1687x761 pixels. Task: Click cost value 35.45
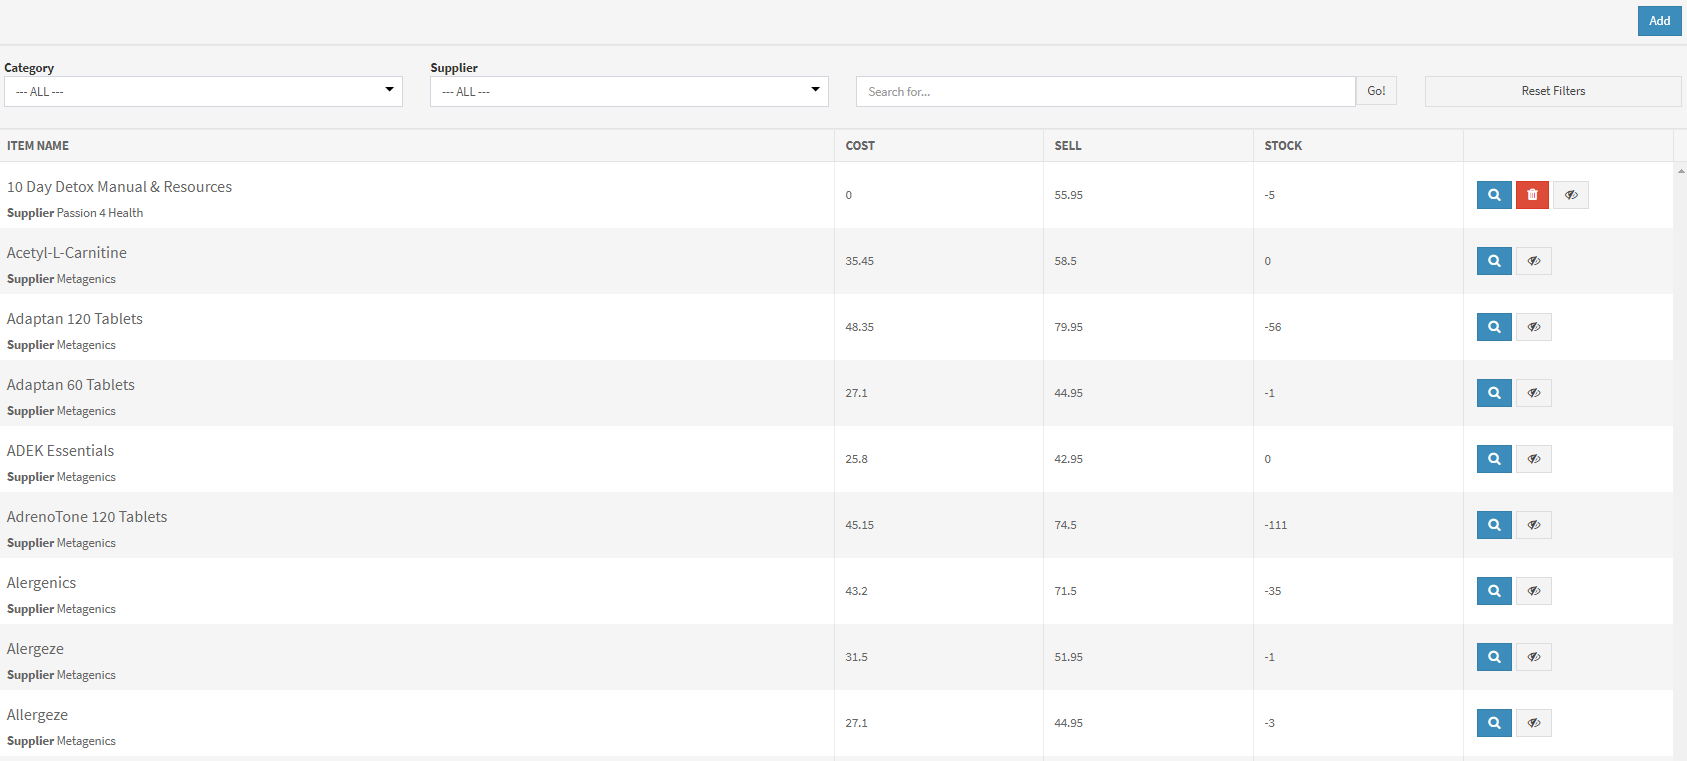point(859,261)
